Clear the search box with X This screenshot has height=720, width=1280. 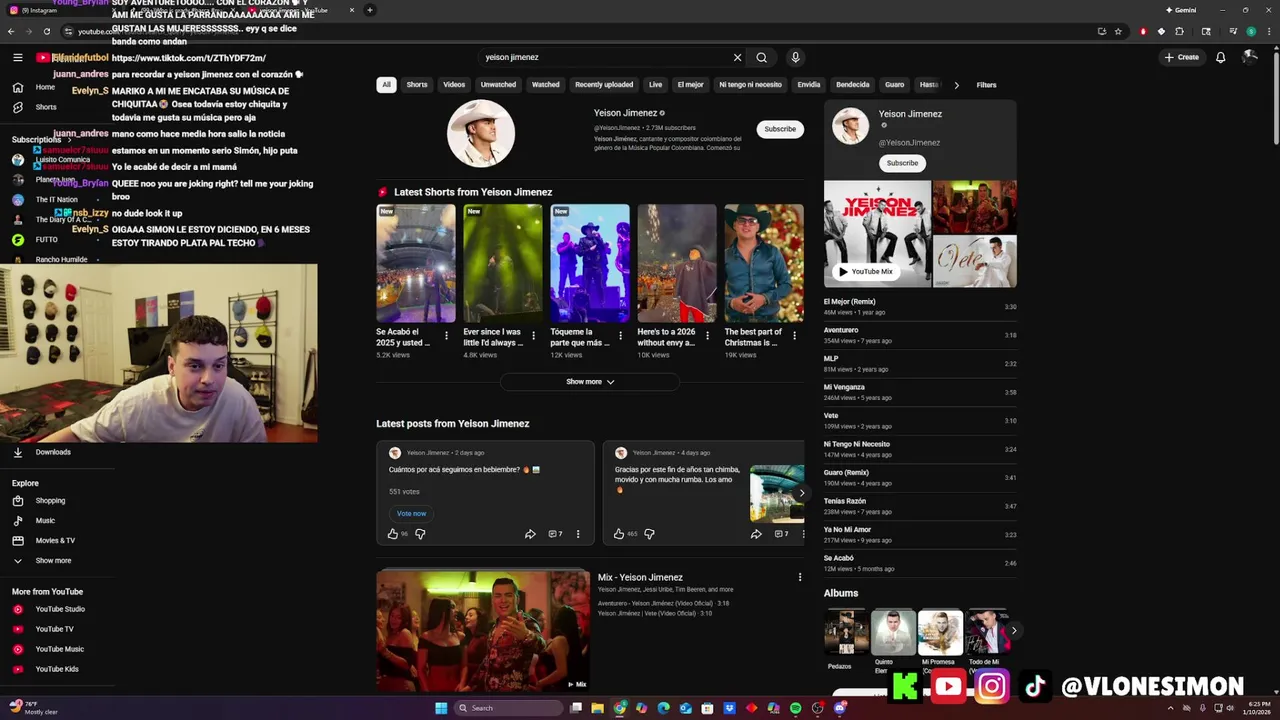click(737, 57)
